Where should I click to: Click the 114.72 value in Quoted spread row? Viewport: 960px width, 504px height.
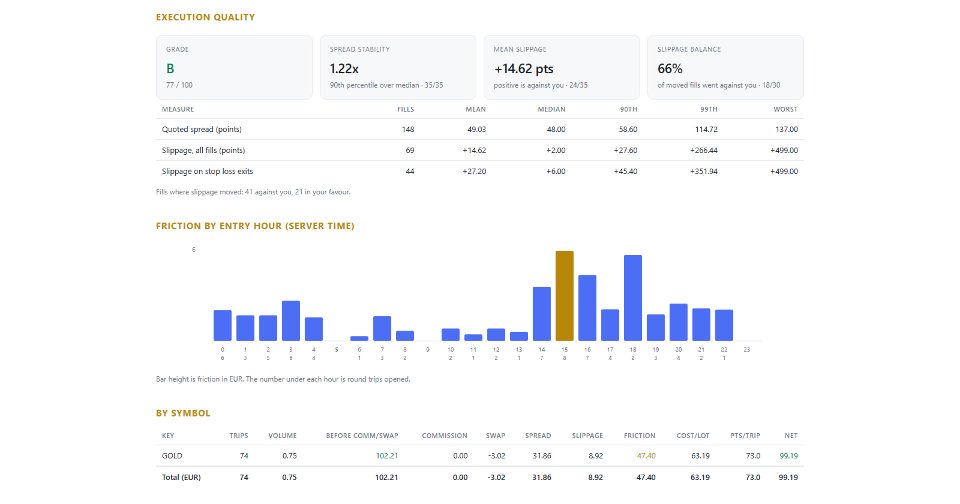(706, 129)
